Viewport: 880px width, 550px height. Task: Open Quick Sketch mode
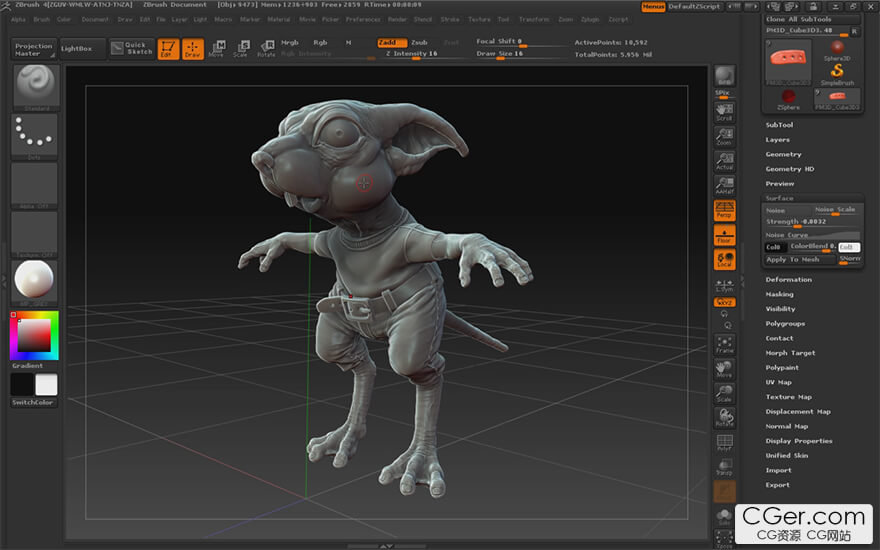(132, 48)
